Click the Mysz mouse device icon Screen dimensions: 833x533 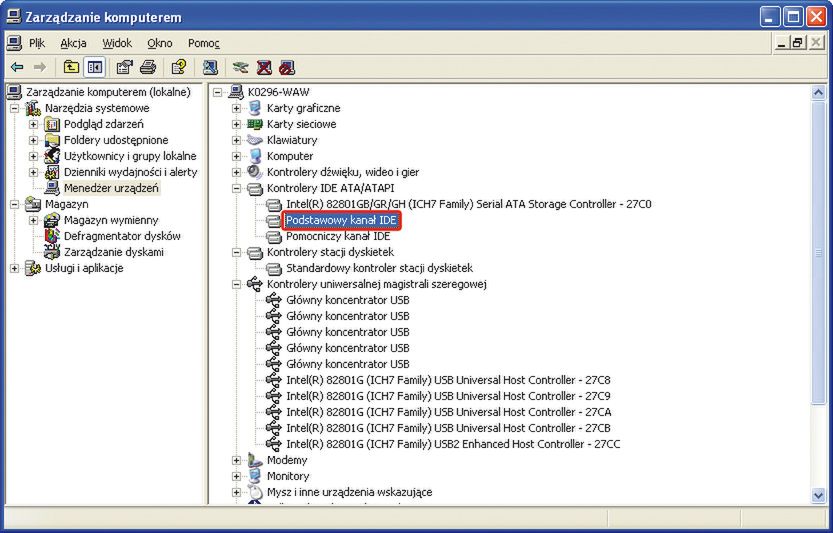[255, 492]
